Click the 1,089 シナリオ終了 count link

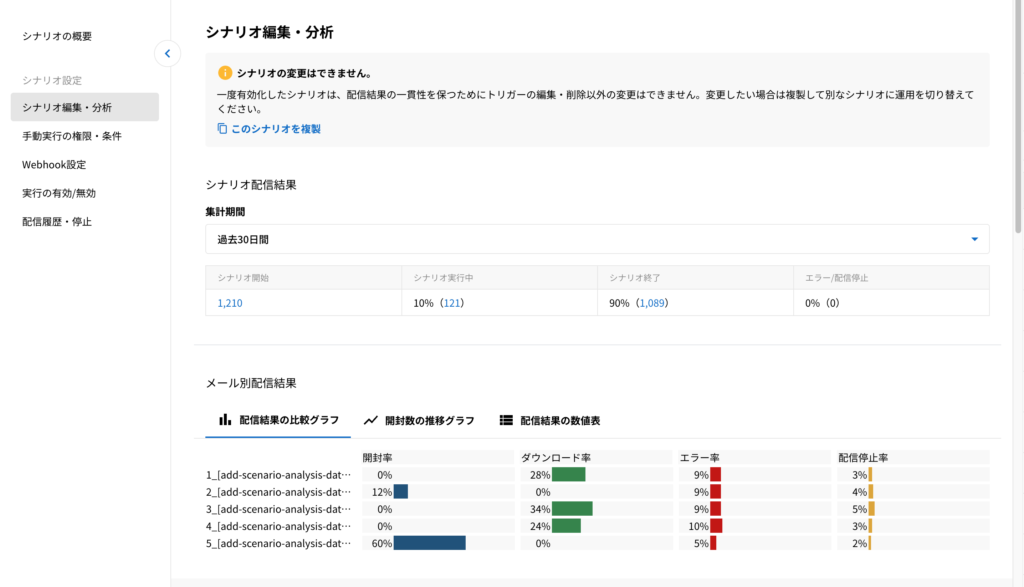(651, 302)
